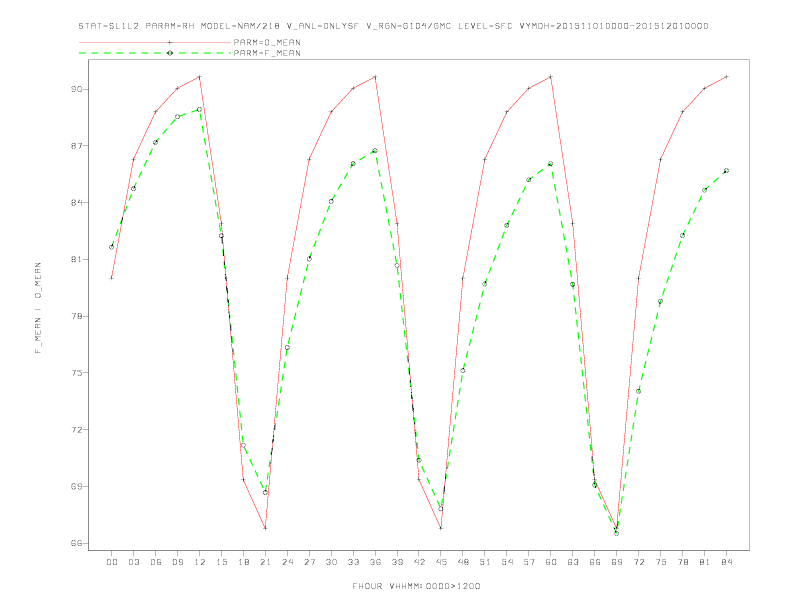Screen dimensions: 792x612
Task: Click the x-axis tick label 69
Action: (617, 562)
